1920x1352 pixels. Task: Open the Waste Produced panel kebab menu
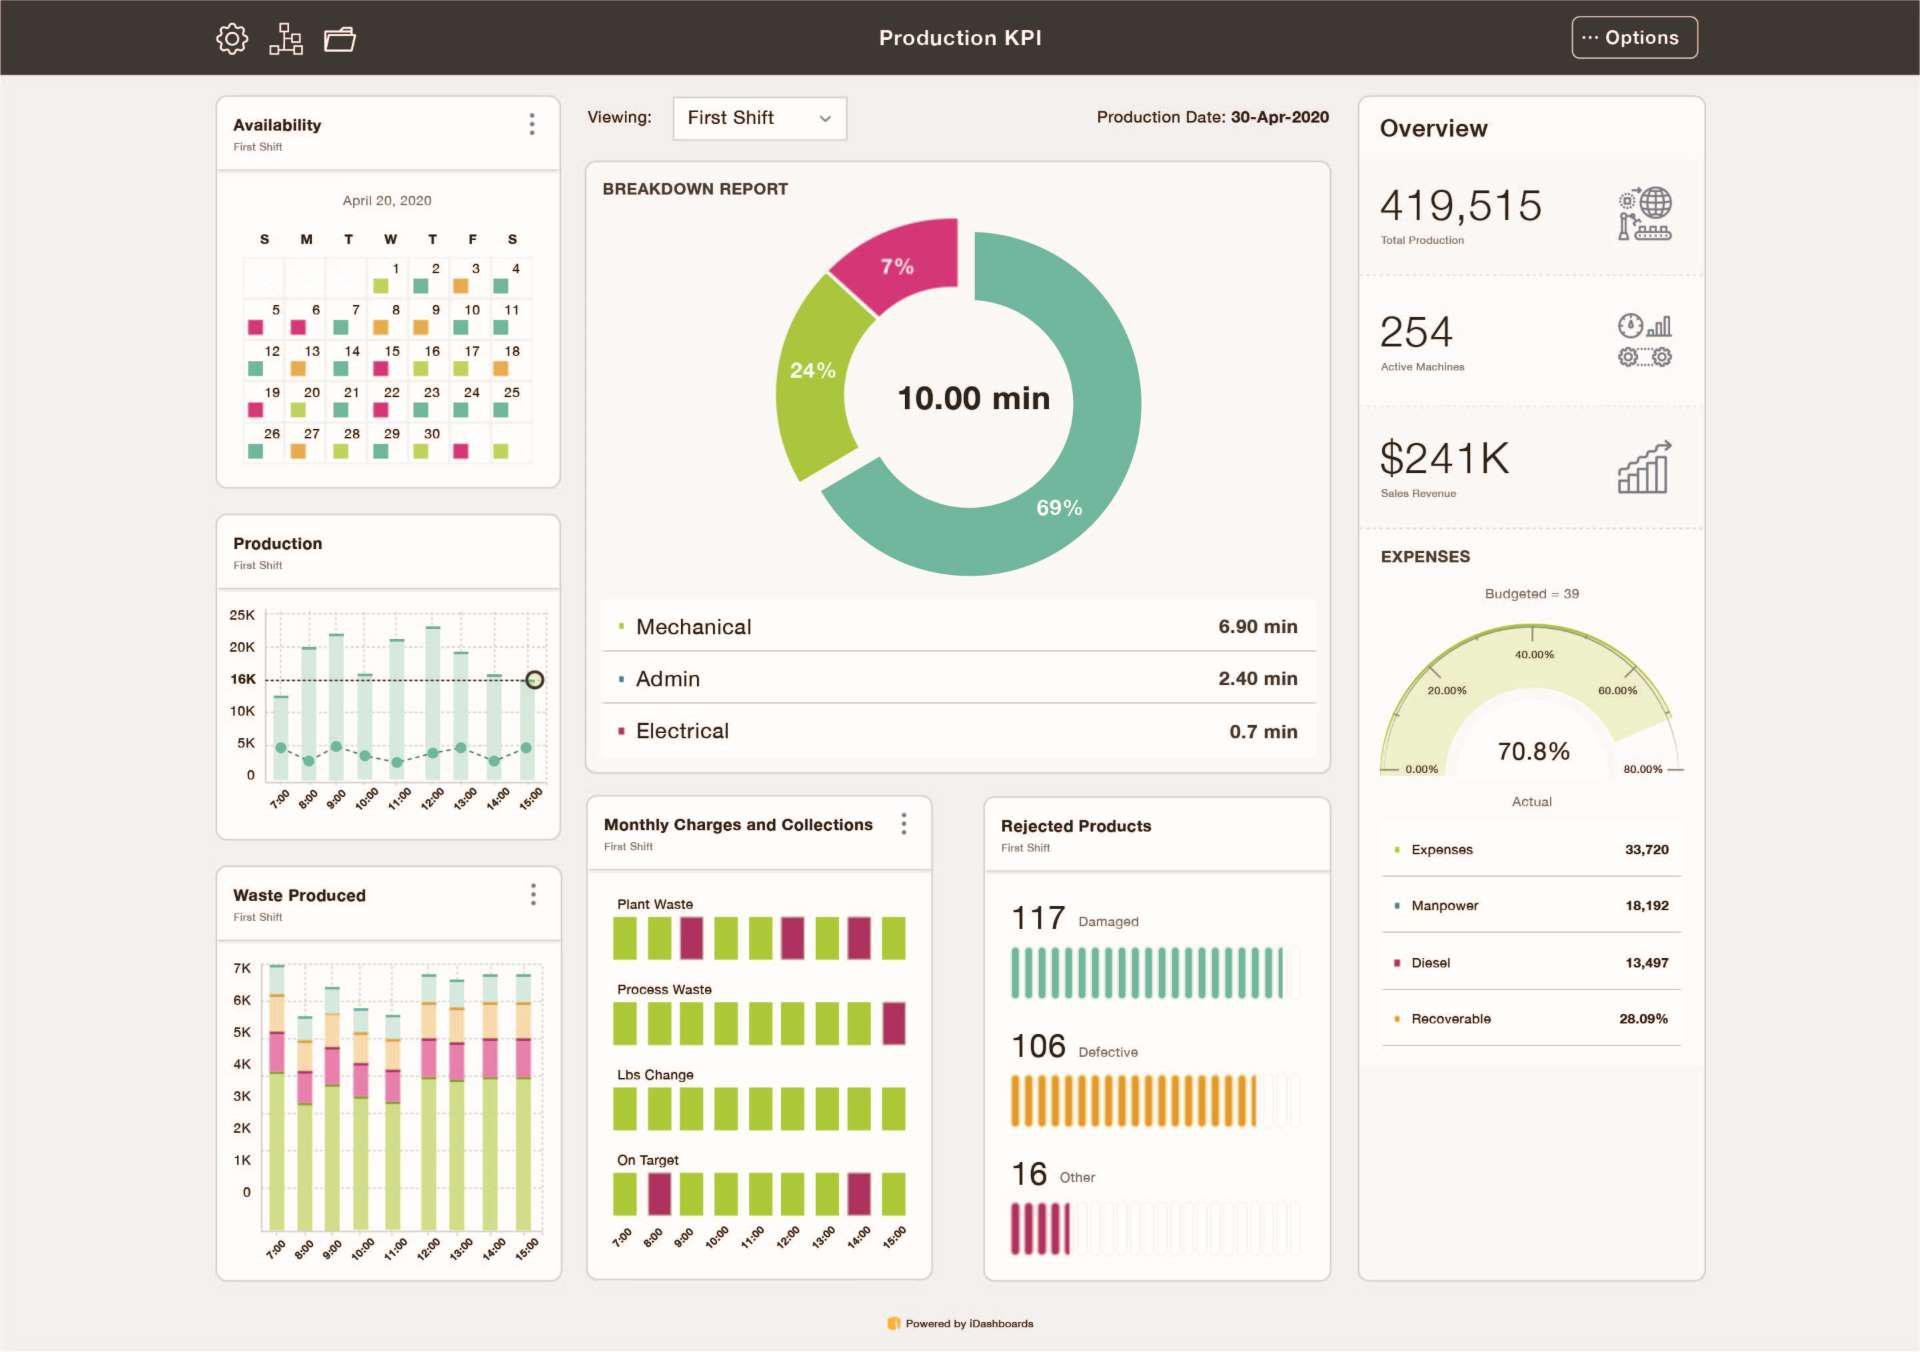tap(533, 894)
